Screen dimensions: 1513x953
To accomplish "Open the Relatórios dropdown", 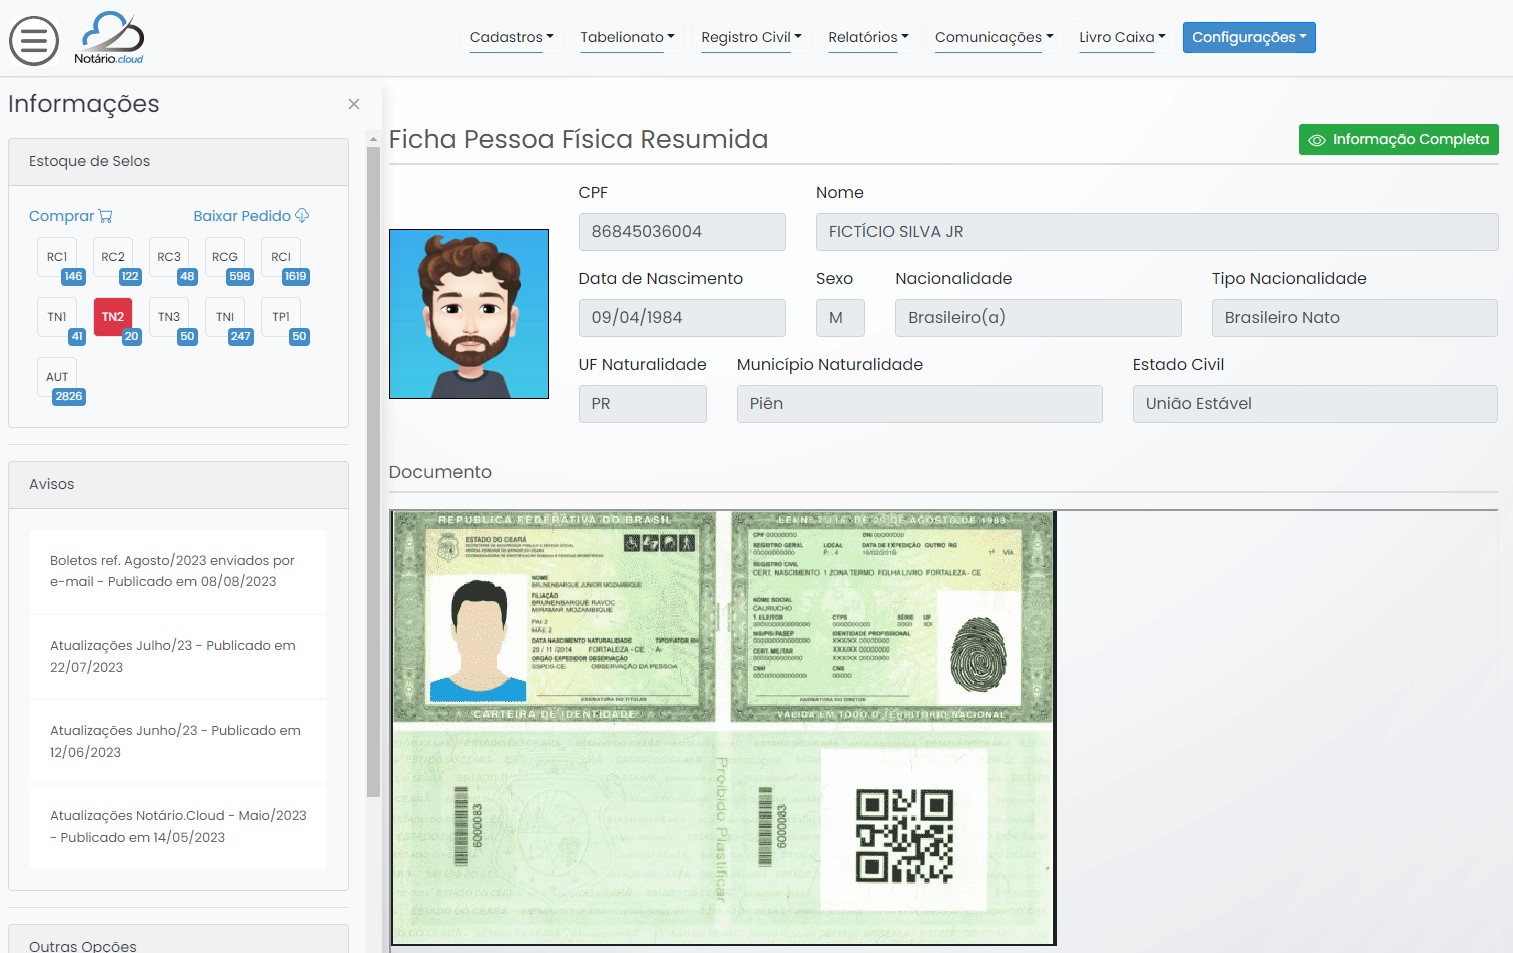I will (868, 37).
